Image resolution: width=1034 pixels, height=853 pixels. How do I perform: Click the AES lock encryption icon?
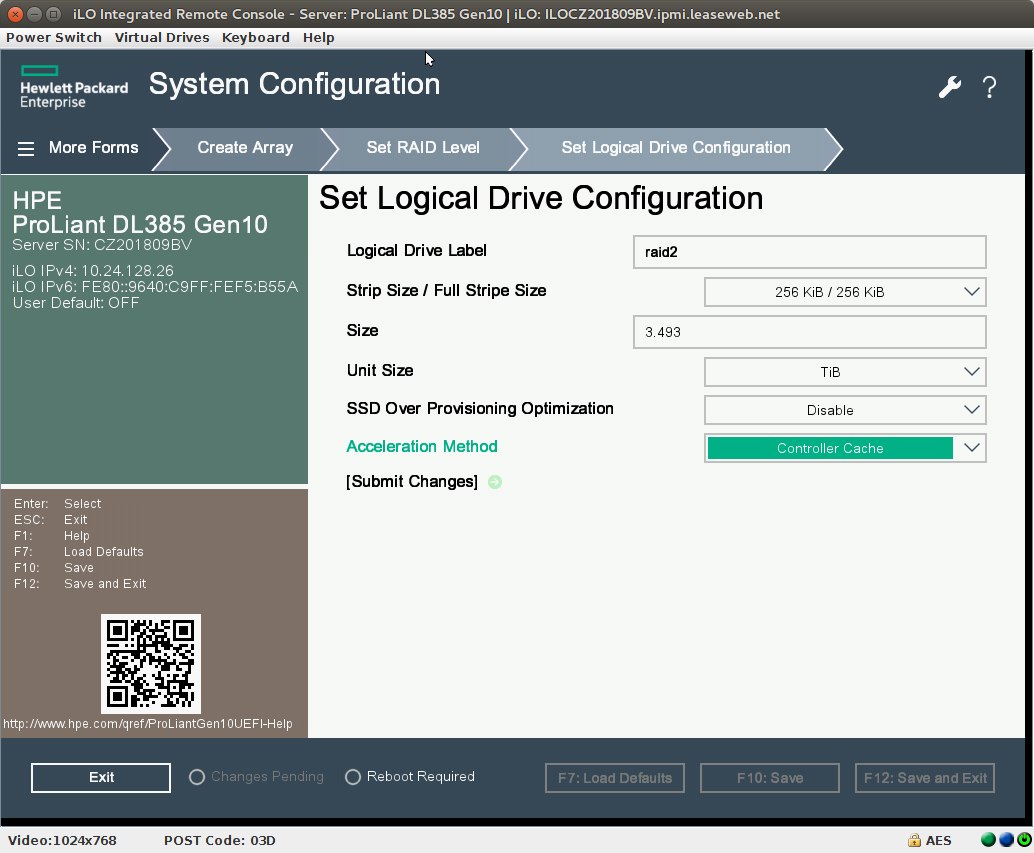coord(915,840)
